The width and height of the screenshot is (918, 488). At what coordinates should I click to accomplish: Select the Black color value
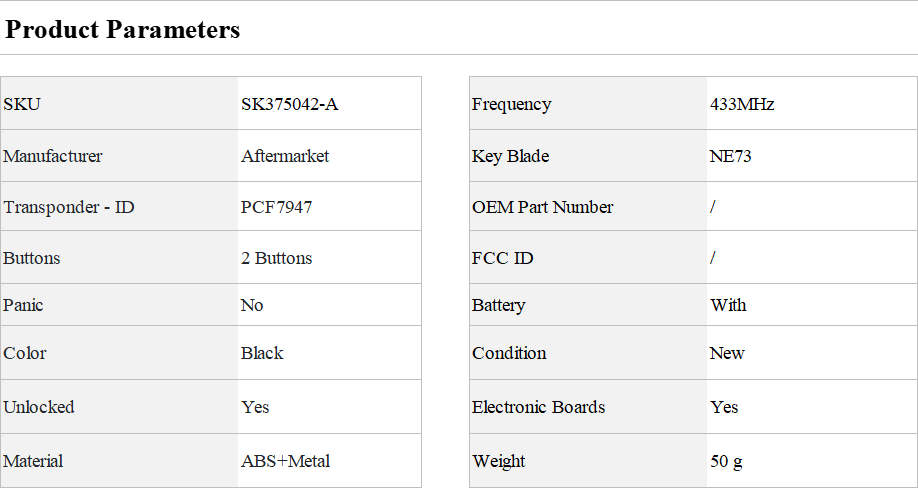262,353
